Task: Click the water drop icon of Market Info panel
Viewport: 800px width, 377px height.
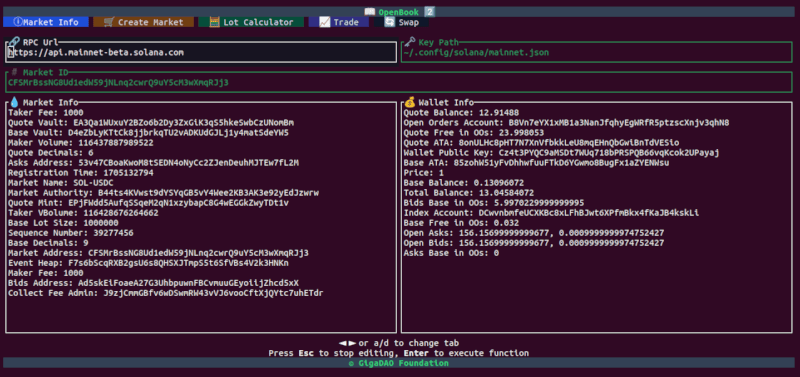Action: coord(14,102)
